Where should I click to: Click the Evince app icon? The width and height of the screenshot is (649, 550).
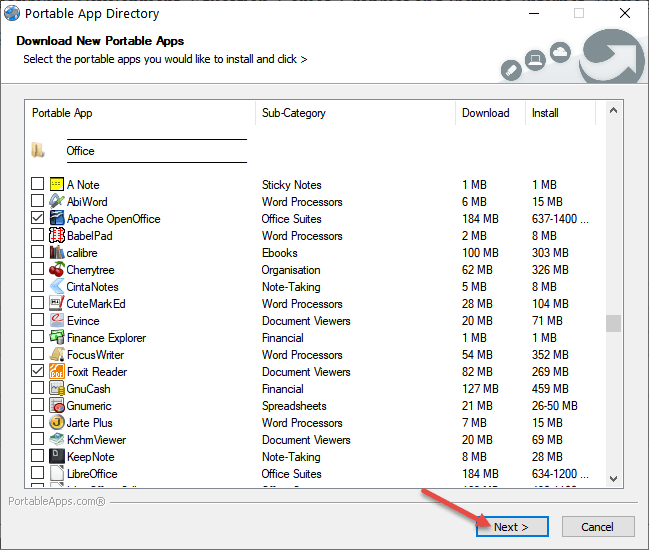pos(57,320)
